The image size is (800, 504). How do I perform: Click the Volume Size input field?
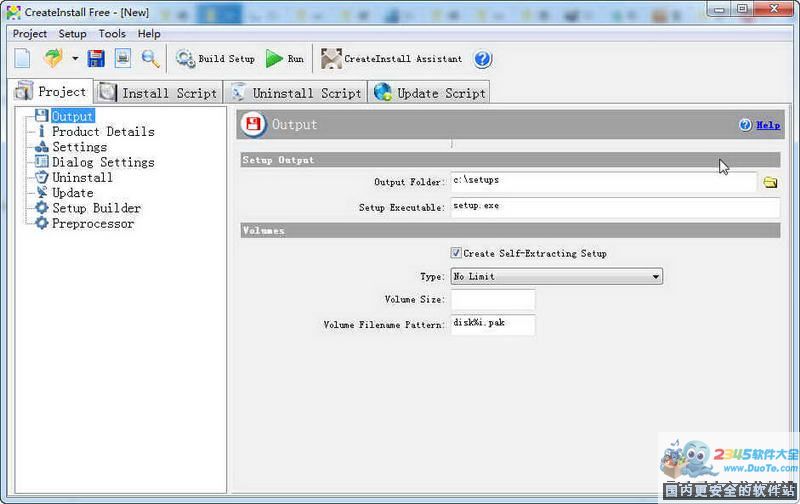493,299
